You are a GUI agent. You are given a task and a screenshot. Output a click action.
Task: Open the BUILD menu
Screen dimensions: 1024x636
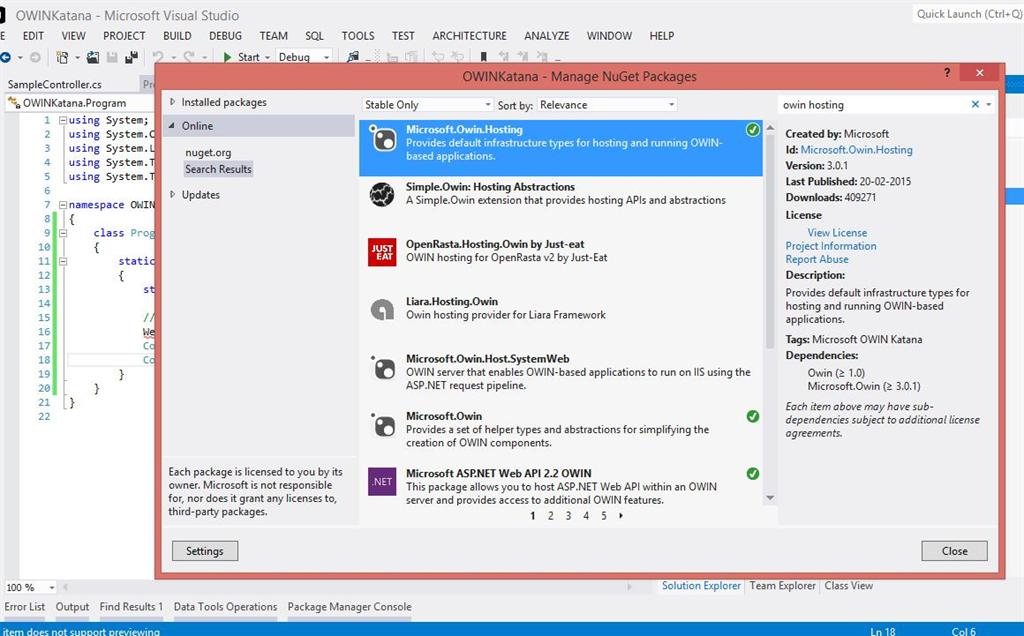[x=177, y=36]
